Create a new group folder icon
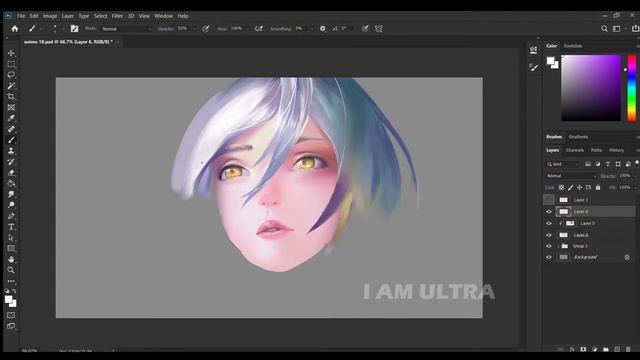 point(606,349)
